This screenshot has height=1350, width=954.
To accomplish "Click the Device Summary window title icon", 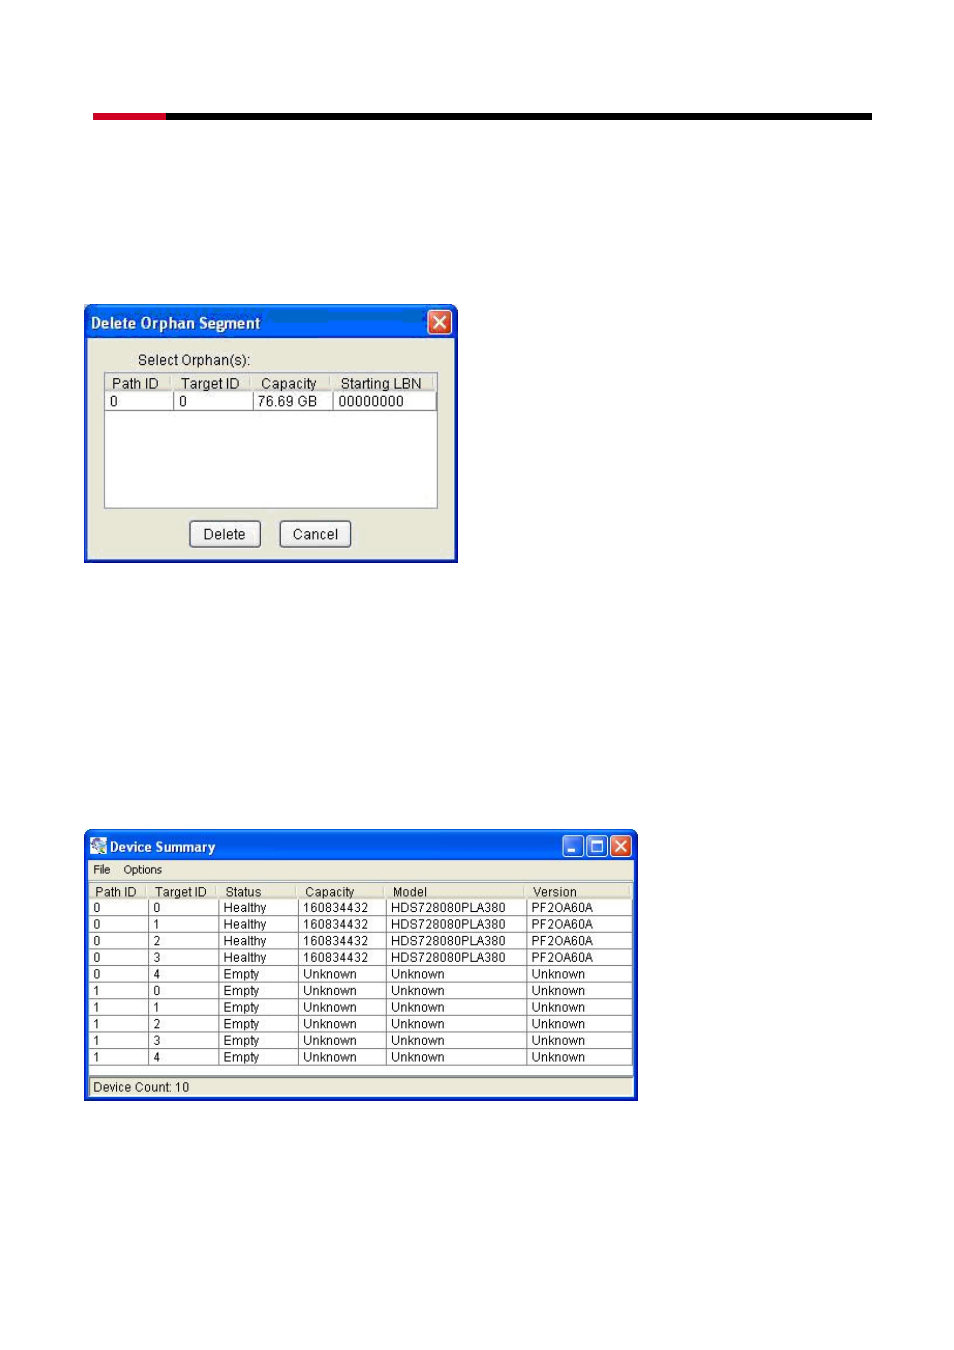I will (98, 846).
